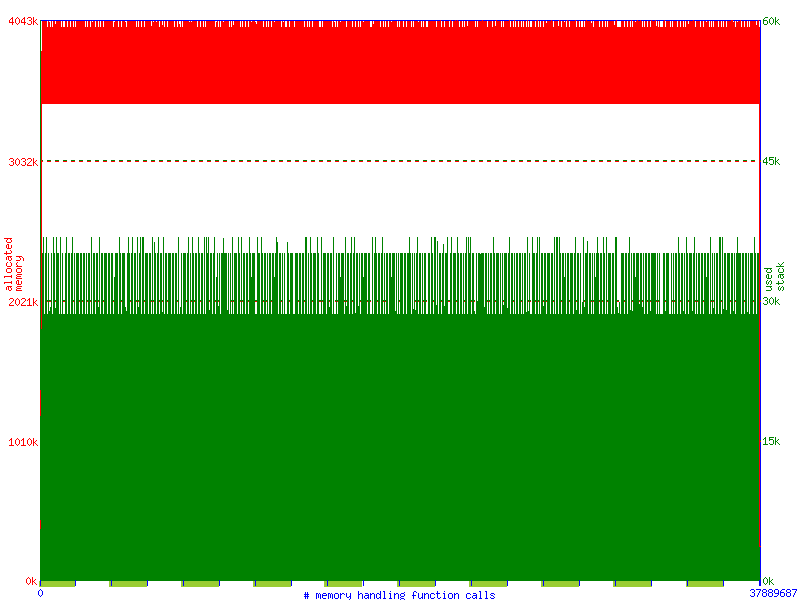Viewport: 800px width, 600px height.
Task: Click the 2021k left axis label
Action: point(22,302)
